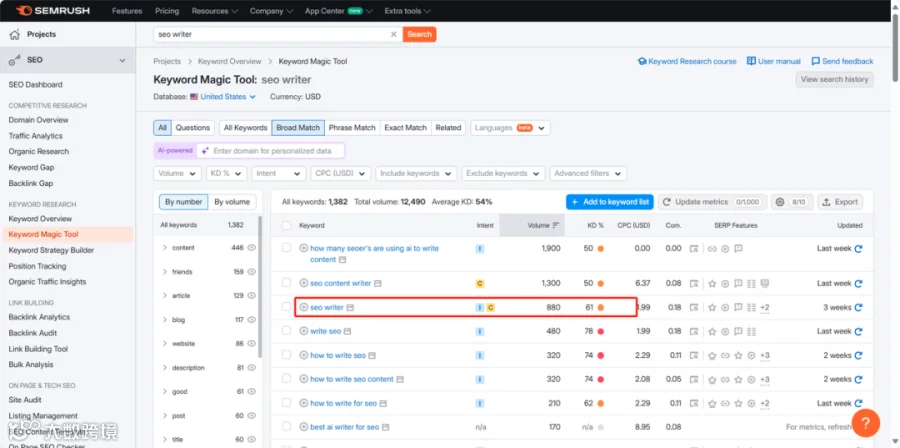Tick checkbox for seo content writer row
The width and height of the screenshot is (900, 448).
tap(286, 283)
